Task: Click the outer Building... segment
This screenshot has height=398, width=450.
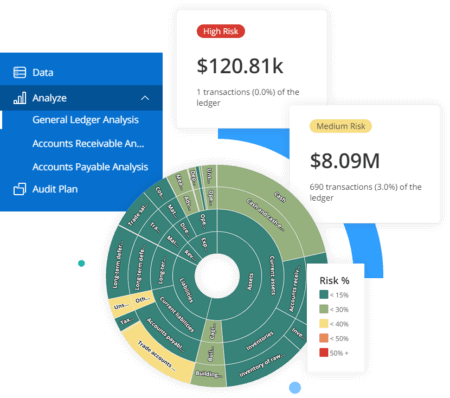Action: [209, 375]
